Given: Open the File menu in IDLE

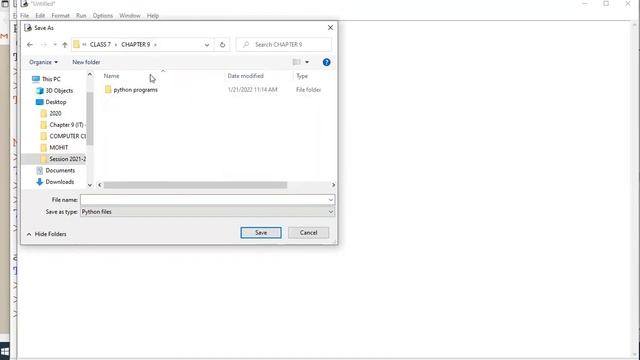Looking at the screenshot, I should coord(24,16).
